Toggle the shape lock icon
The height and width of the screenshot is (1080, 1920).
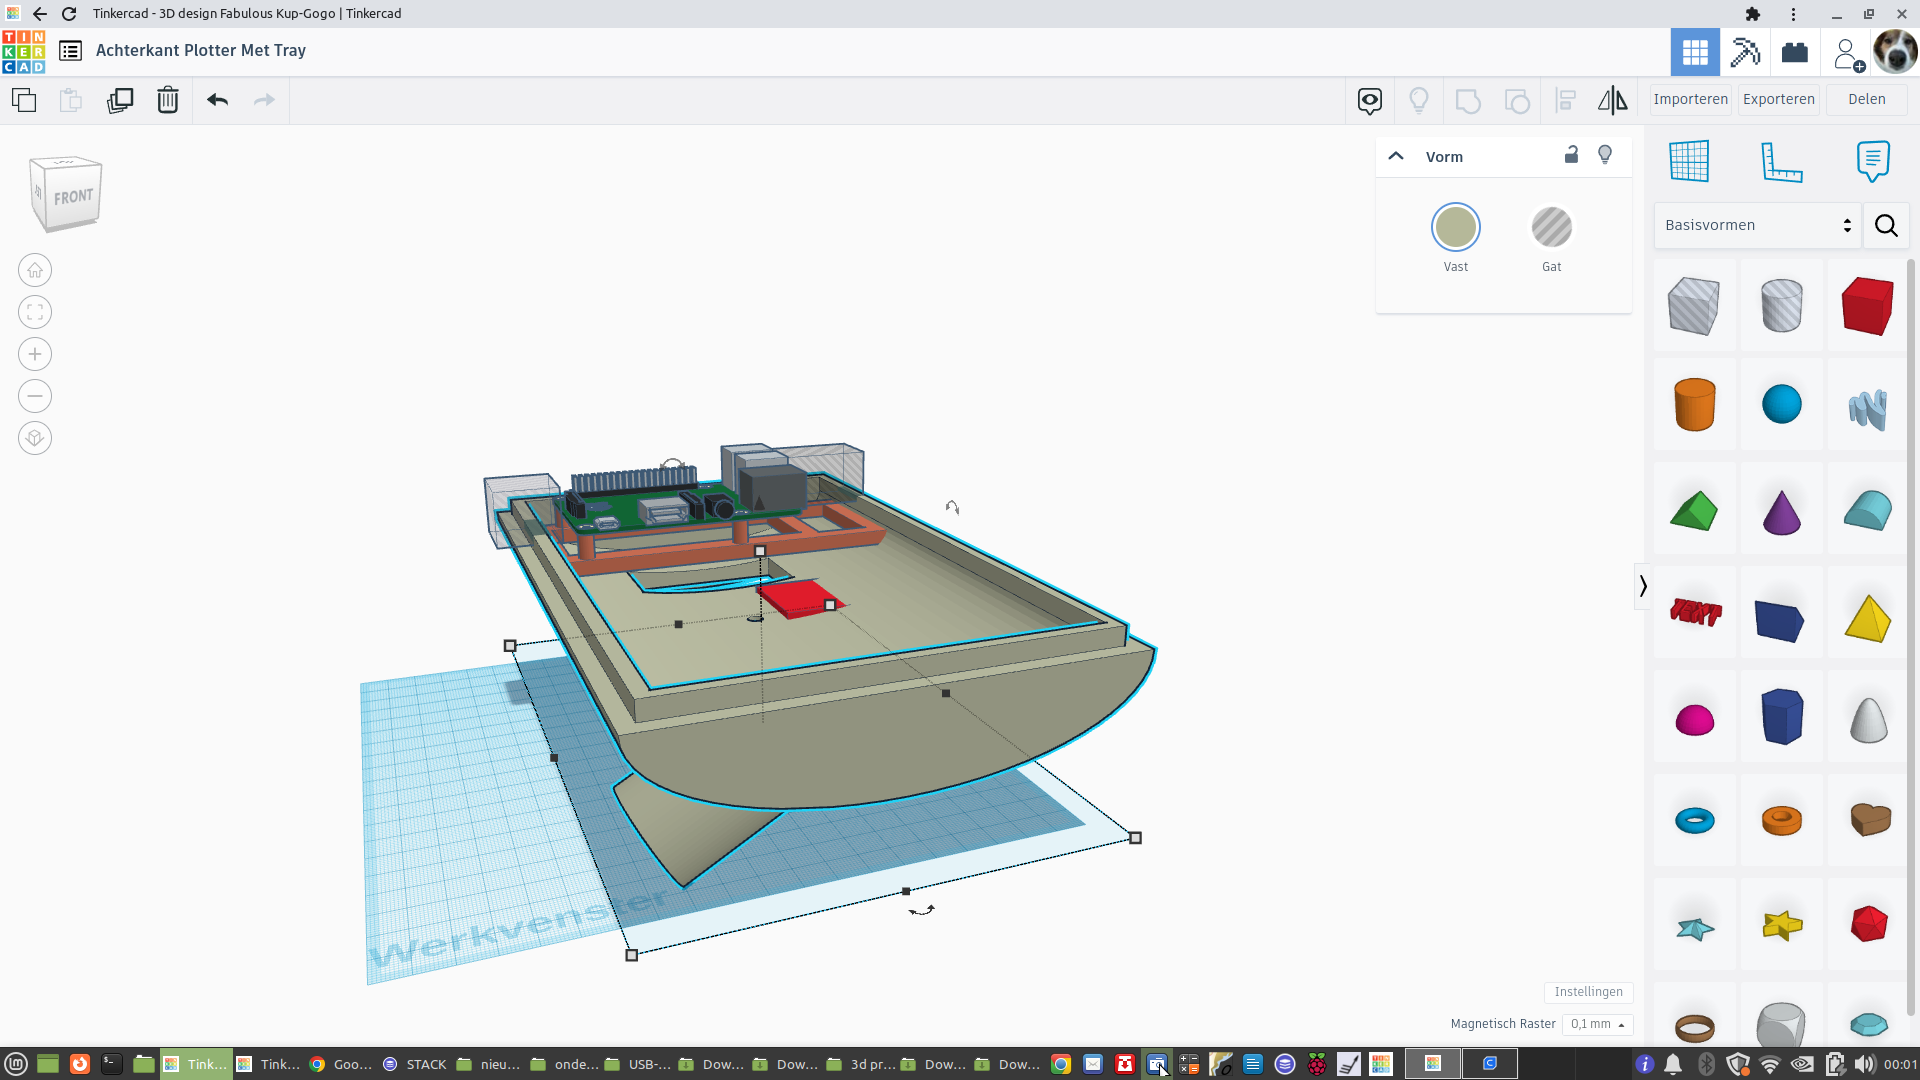click(x=1571, y=155)
